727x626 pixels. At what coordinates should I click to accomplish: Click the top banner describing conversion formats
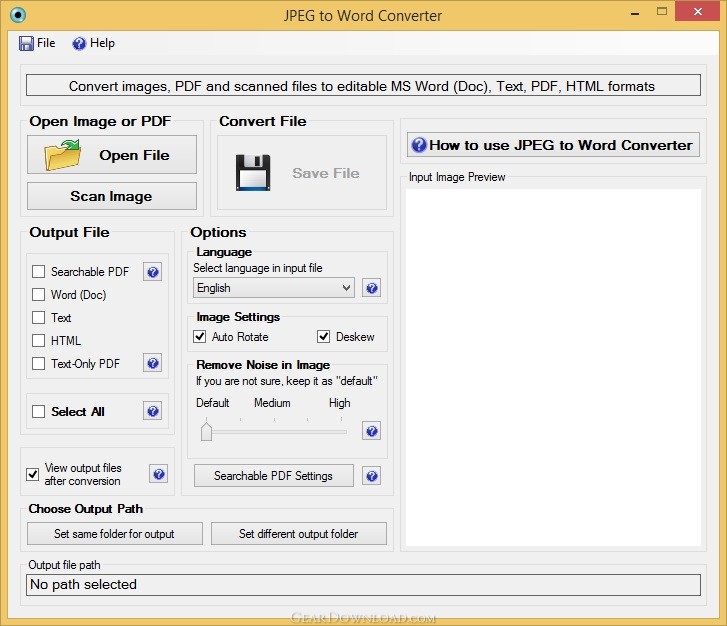coord(363,86)
